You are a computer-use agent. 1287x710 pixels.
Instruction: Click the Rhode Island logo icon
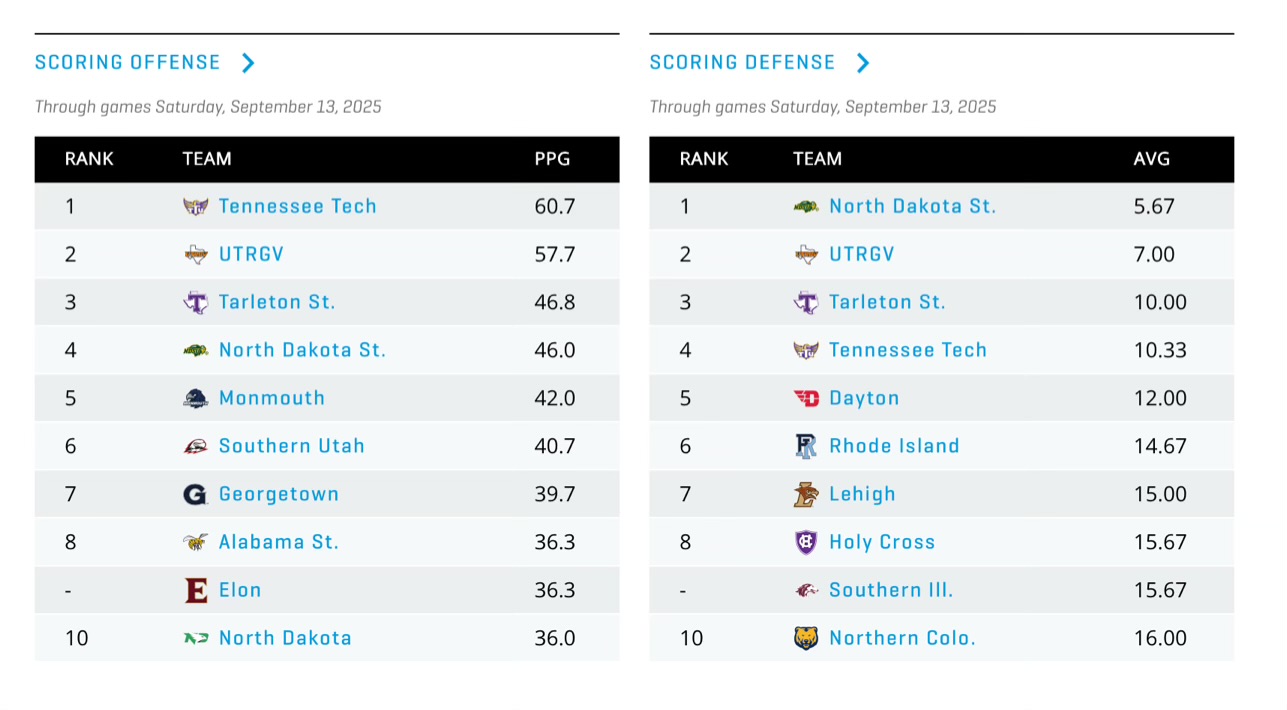(806, 447)
